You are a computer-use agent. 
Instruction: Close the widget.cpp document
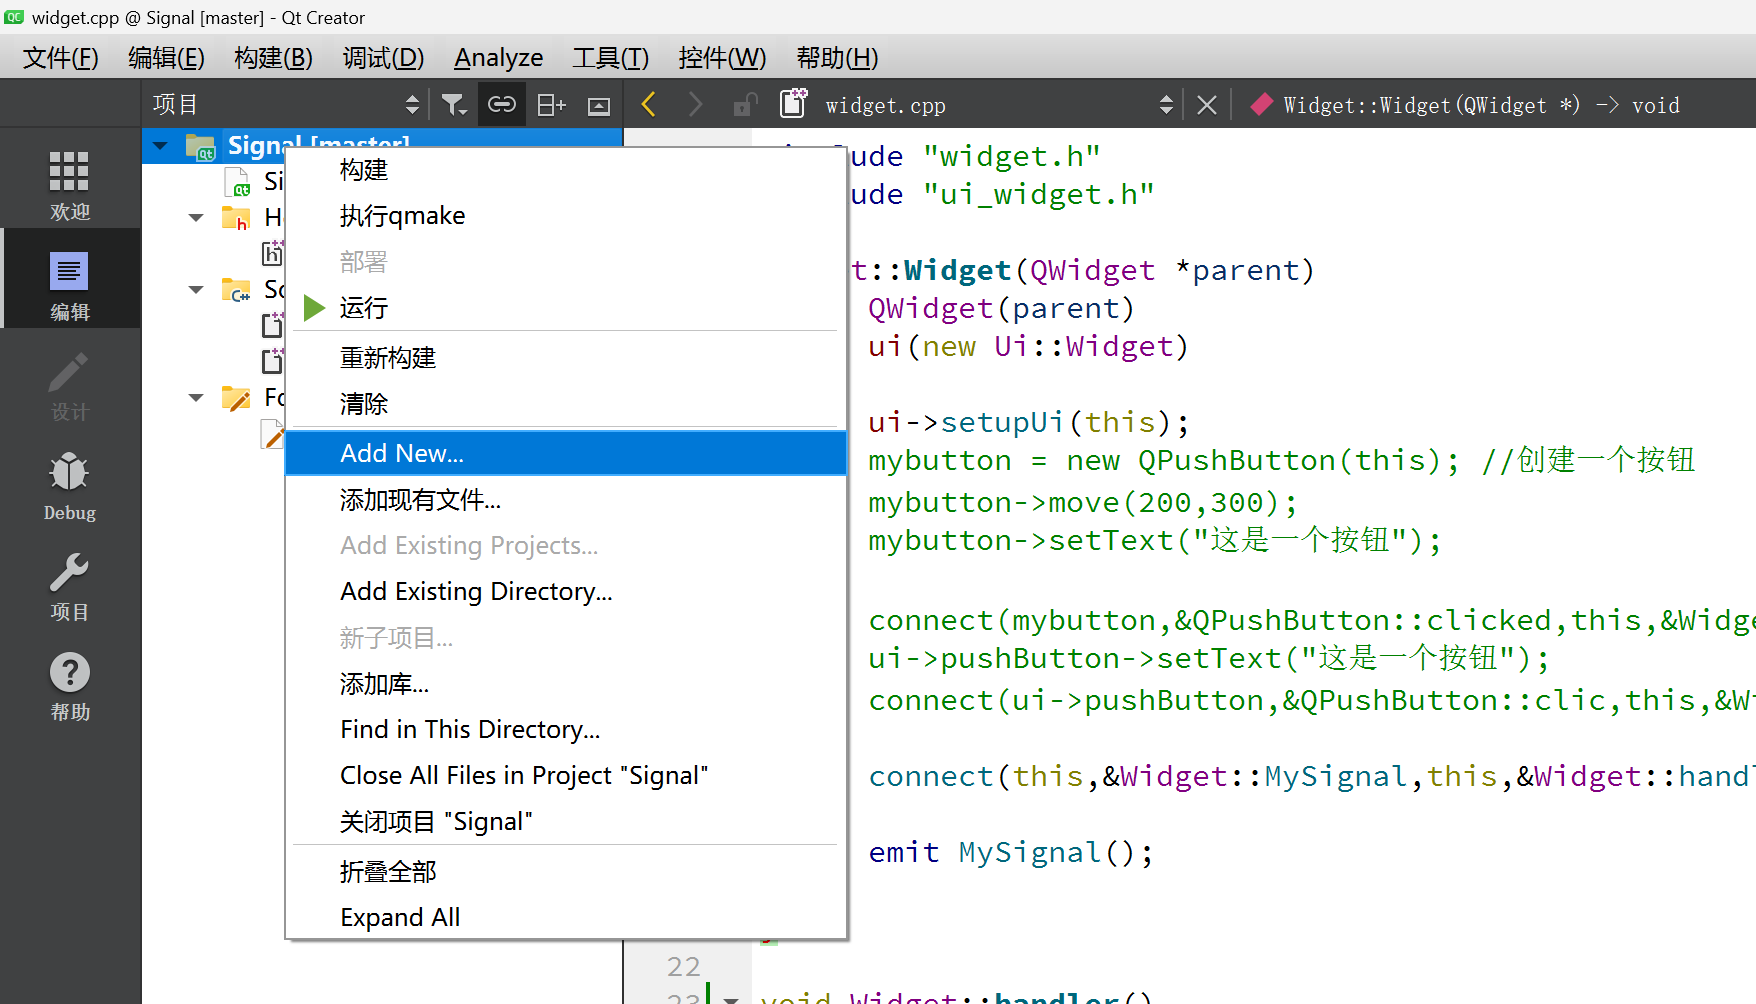pyautogui.click(x=1207, y=105)
